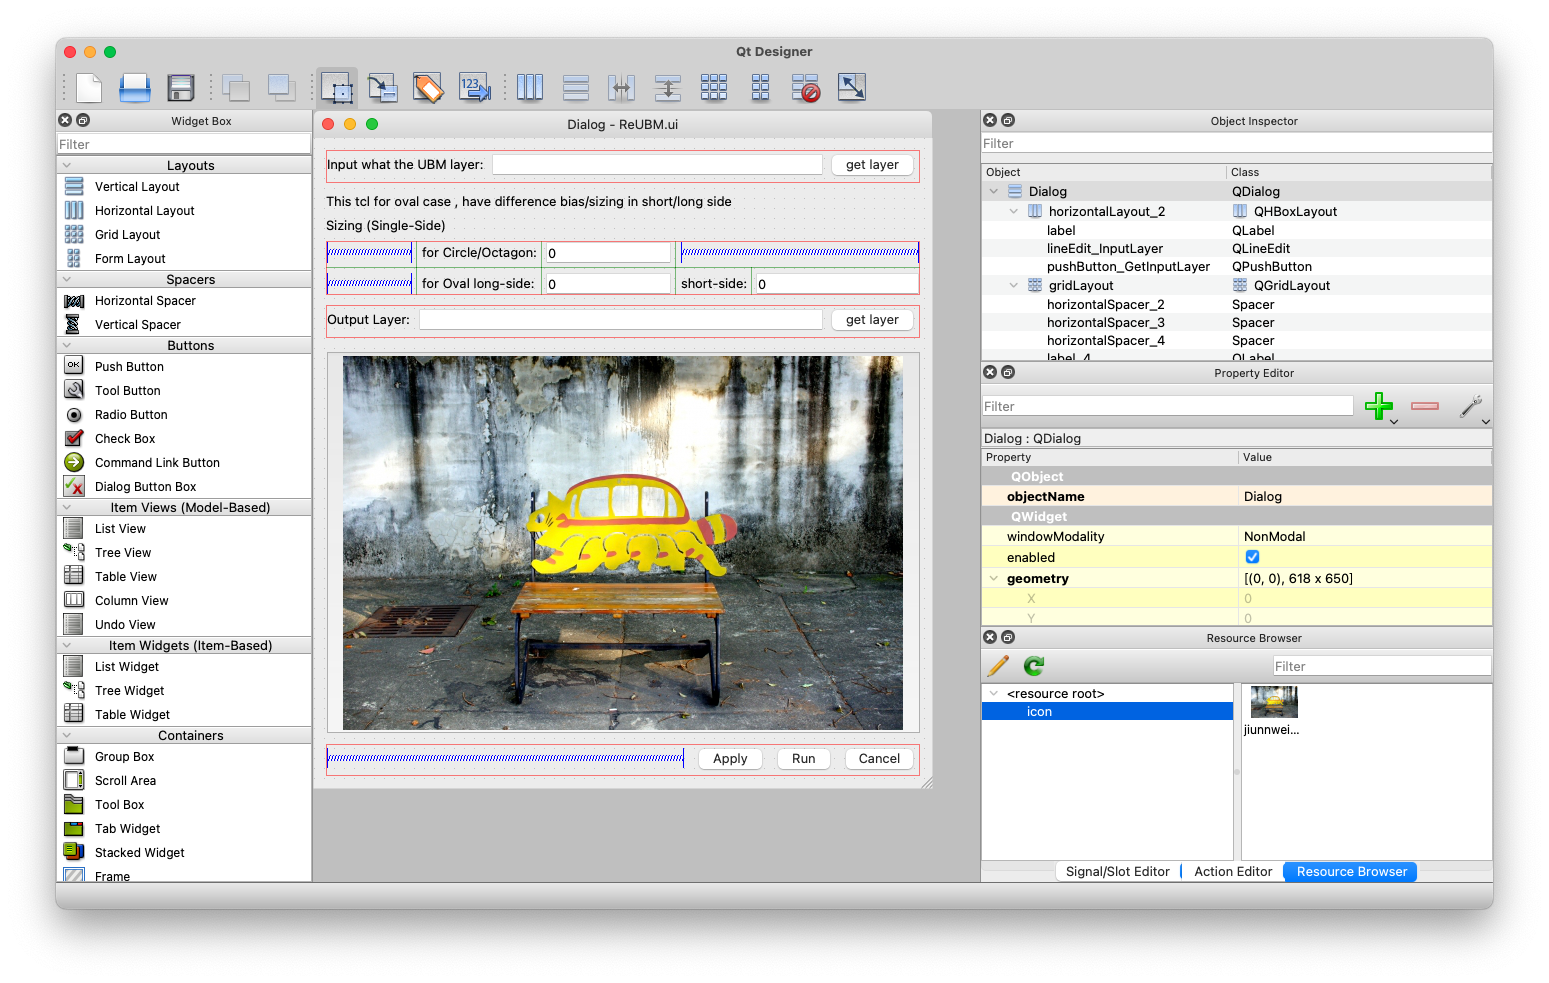Viewport: 1549px width, 983px height.
Task: Click the Break Layout icon
Action: coord(805,88)
